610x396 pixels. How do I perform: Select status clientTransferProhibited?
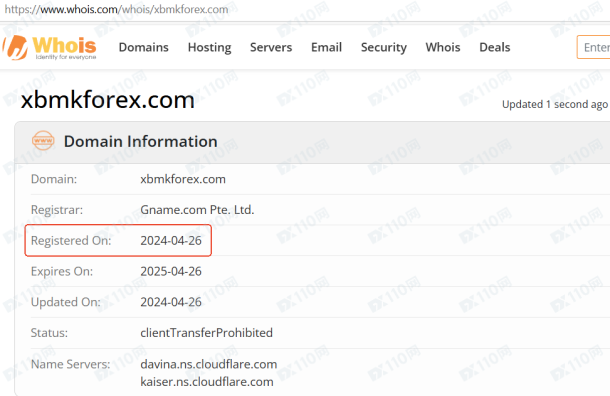[x=206, y=333]
